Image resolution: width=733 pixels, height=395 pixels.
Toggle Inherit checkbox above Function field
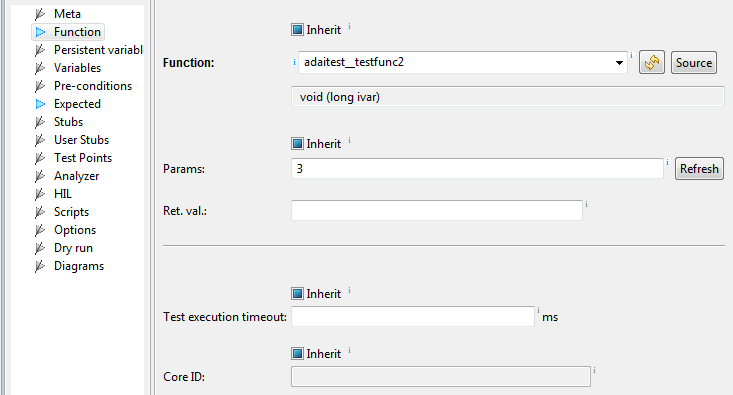297,30
